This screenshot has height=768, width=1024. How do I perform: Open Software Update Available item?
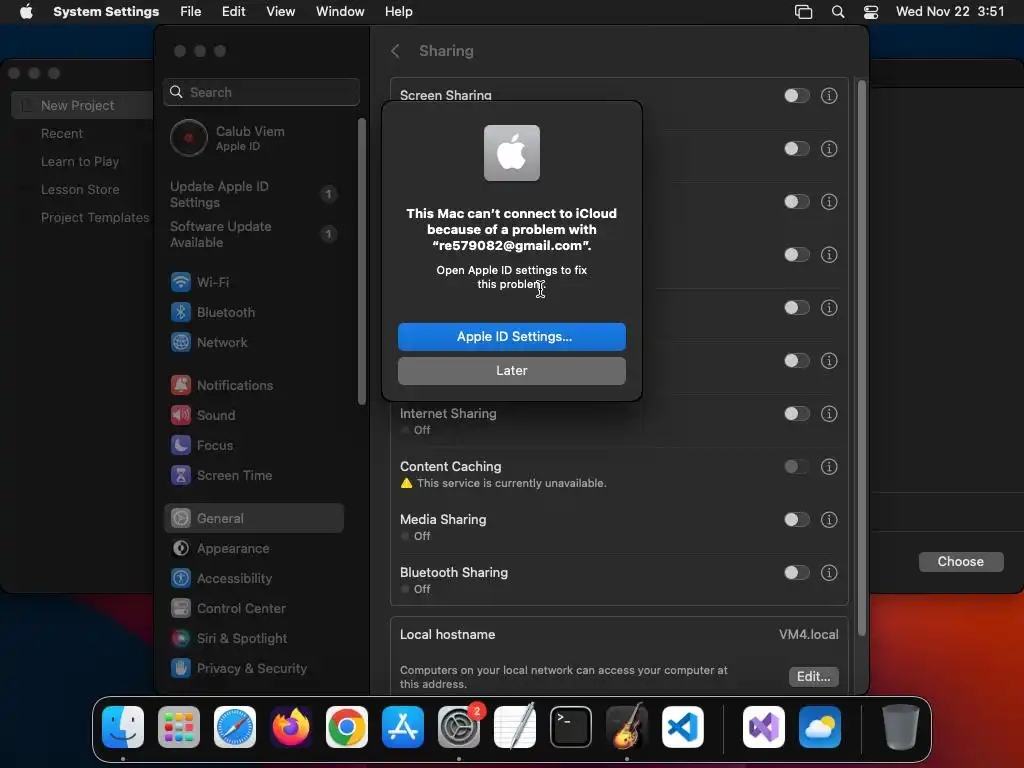253,234
